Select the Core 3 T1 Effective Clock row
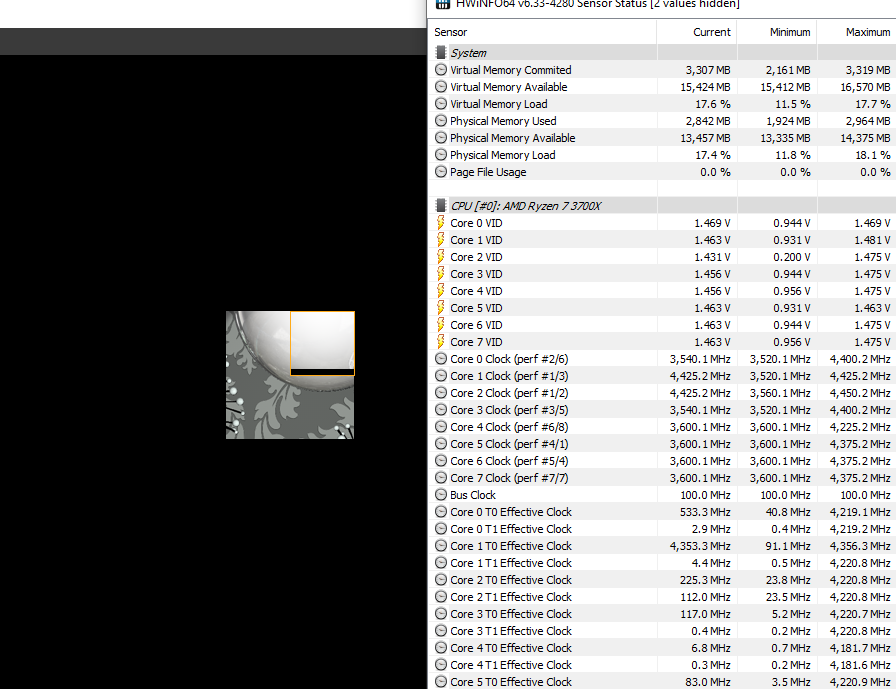The image size is (896, 689). click(x=661, y=631)
